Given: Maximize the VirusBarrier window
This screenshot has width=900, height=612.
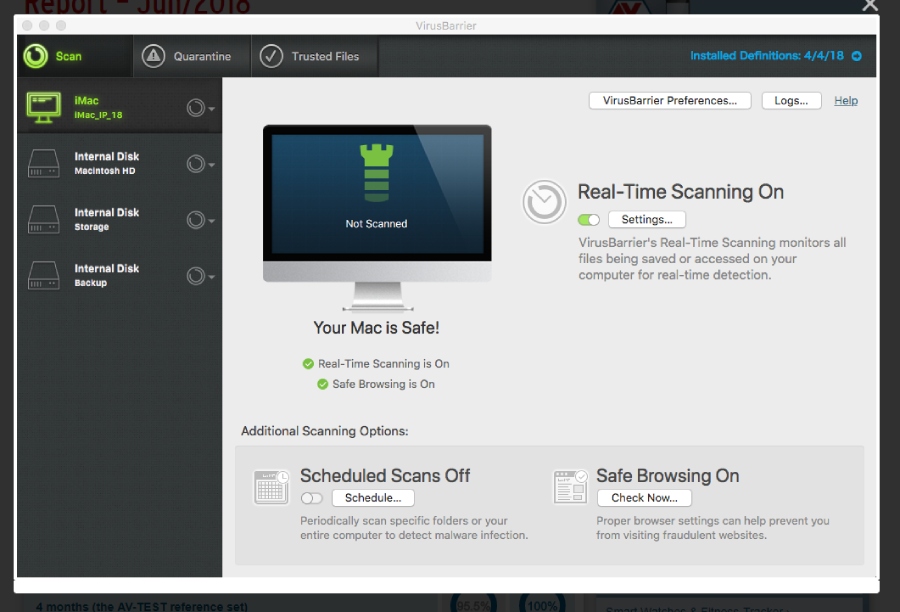Looking at the screenshot, I should coord(61,25).
